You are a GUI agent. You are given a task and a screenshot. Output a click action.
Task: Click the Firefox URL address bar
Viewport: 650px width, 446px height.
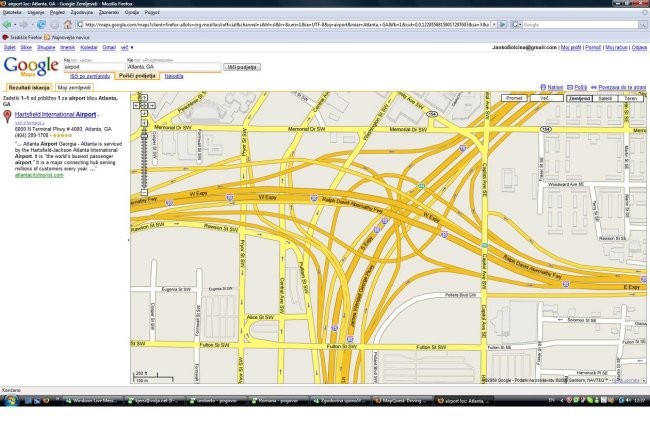[x=286, y=25]
